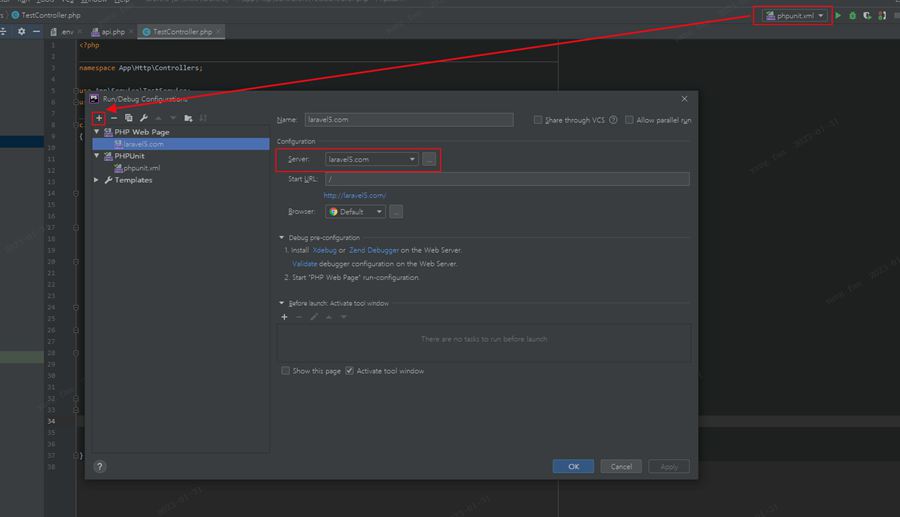Open the Browser Default dropdown
Screen dimensions: 900x517
pos(355,212)
